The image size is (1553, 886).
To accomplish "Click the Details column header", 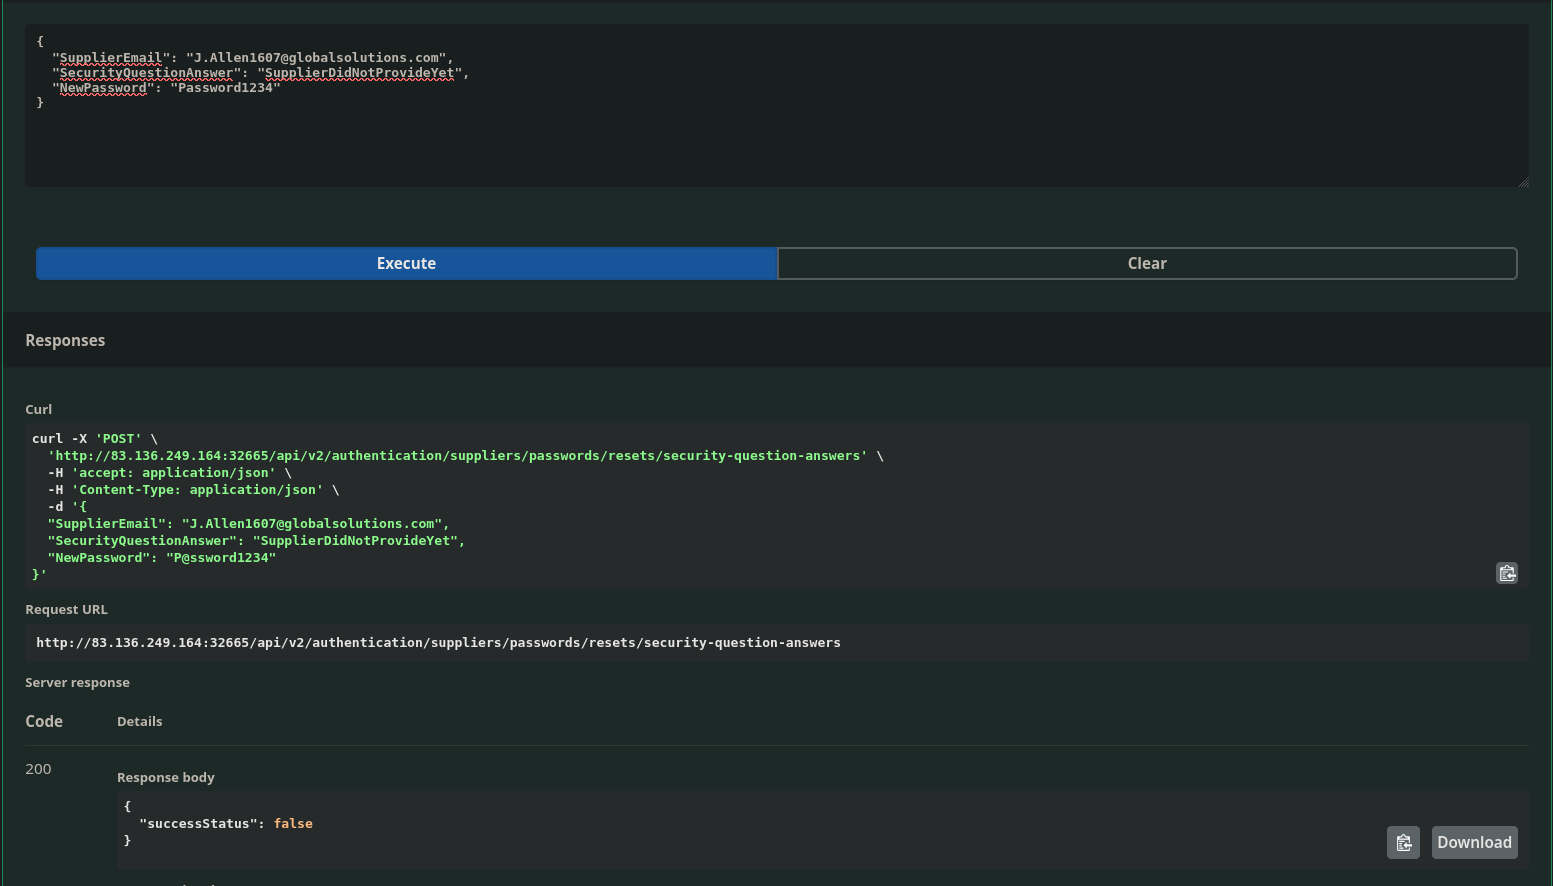I will coord(139,721).
